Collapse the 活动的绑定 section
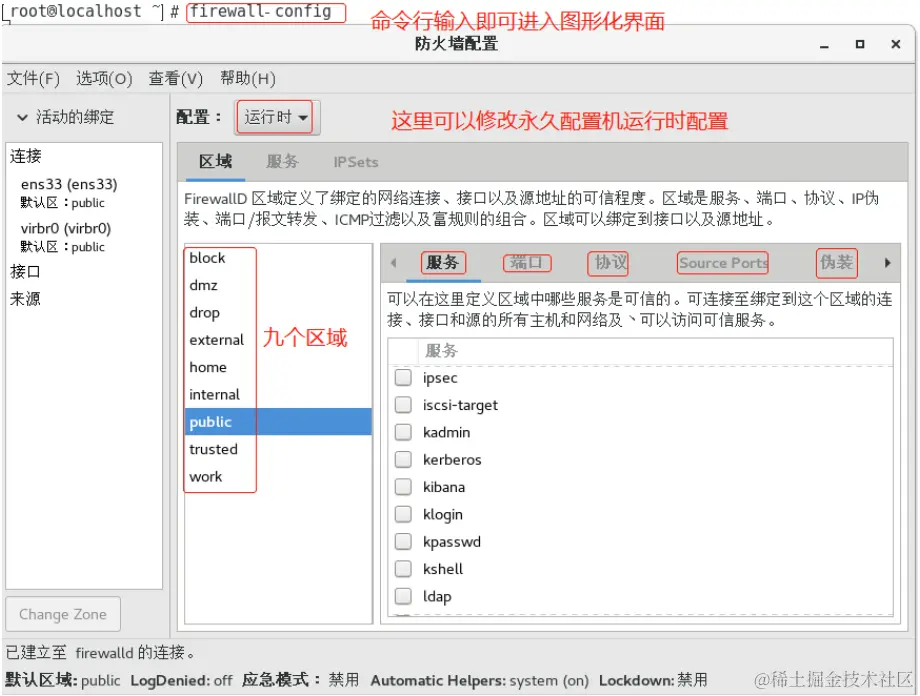Screen dimensions: 920x696 pyautogui.click(x=22, y=117)
